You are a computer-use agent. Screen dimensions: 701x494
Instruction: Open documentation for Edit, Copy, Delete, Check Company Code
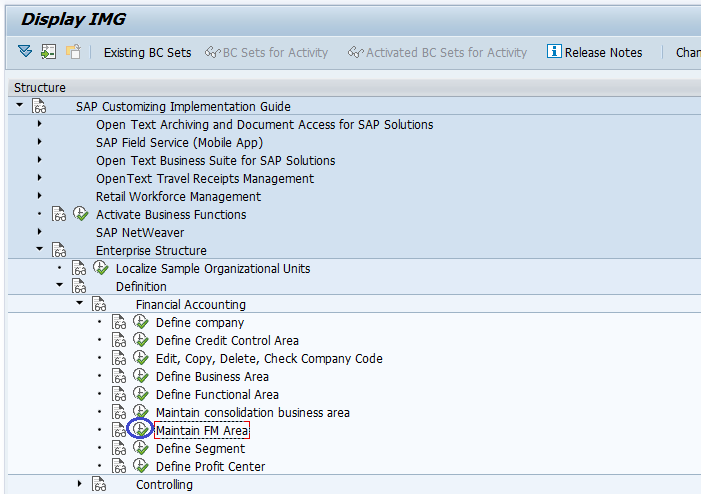(x=119, y=358)
